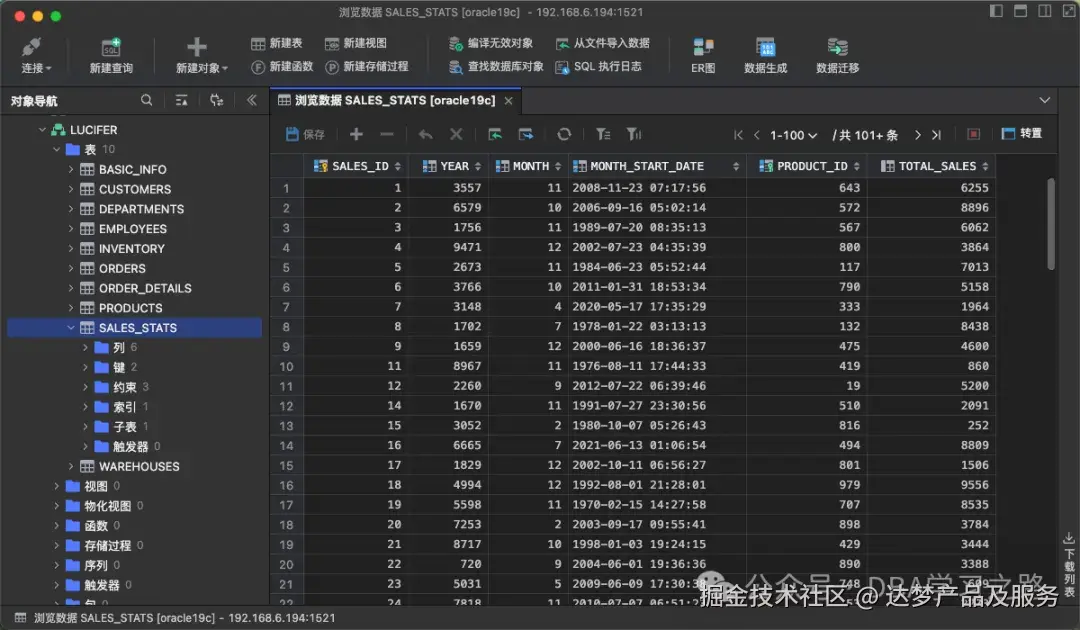The image size is (1080, 630).
Task: Select row number 5 header
Action: pyautogui.click(x=286, y=267)
